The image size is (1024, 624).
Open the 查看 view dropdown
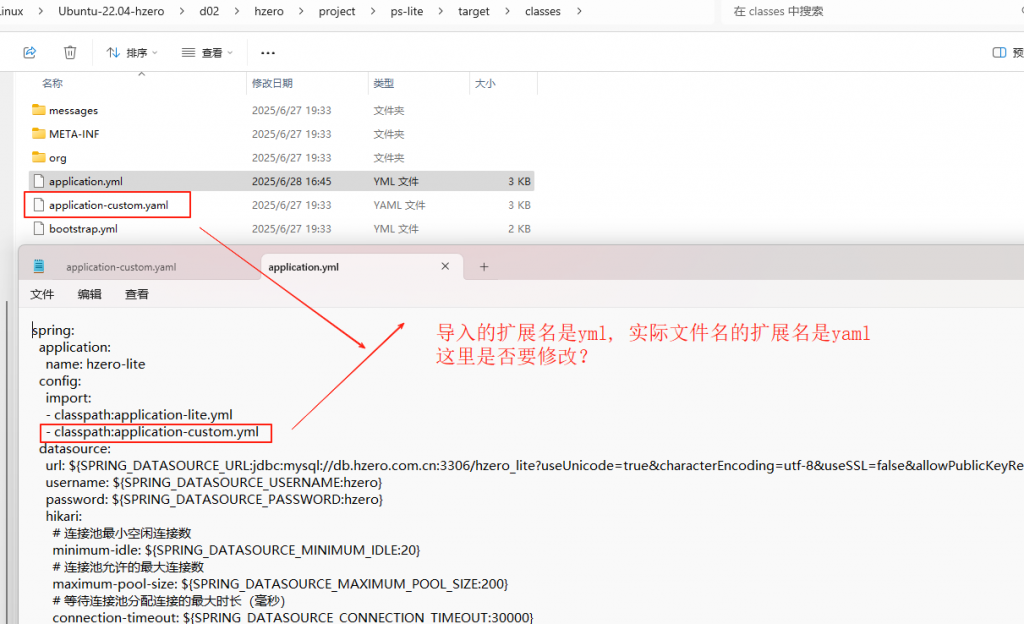click(207, 52)
